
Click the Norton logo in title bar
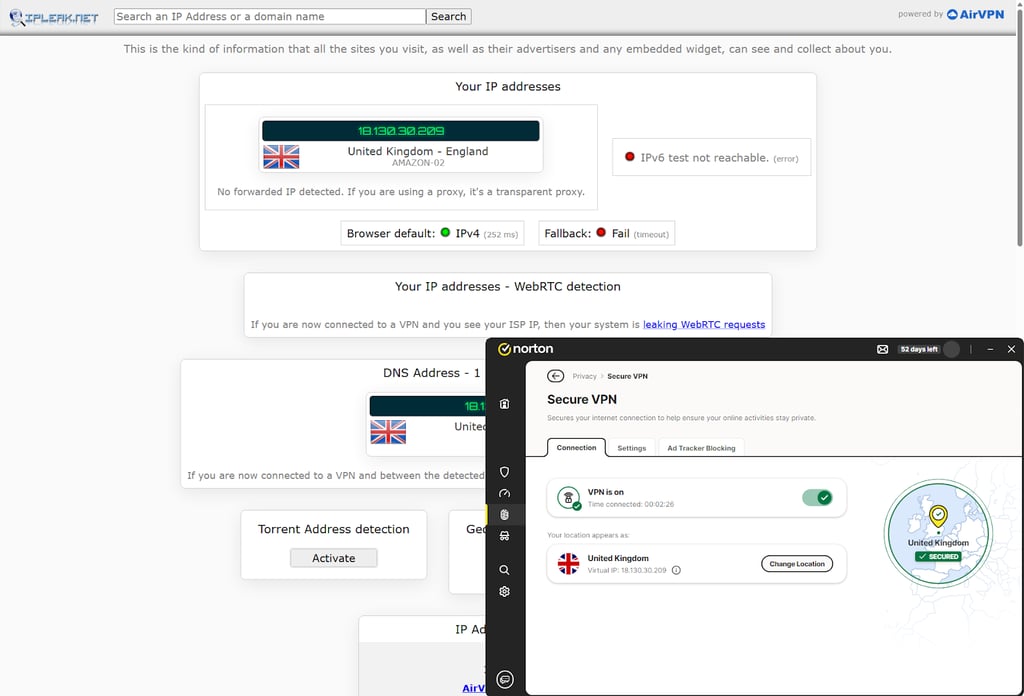(526, 349)
